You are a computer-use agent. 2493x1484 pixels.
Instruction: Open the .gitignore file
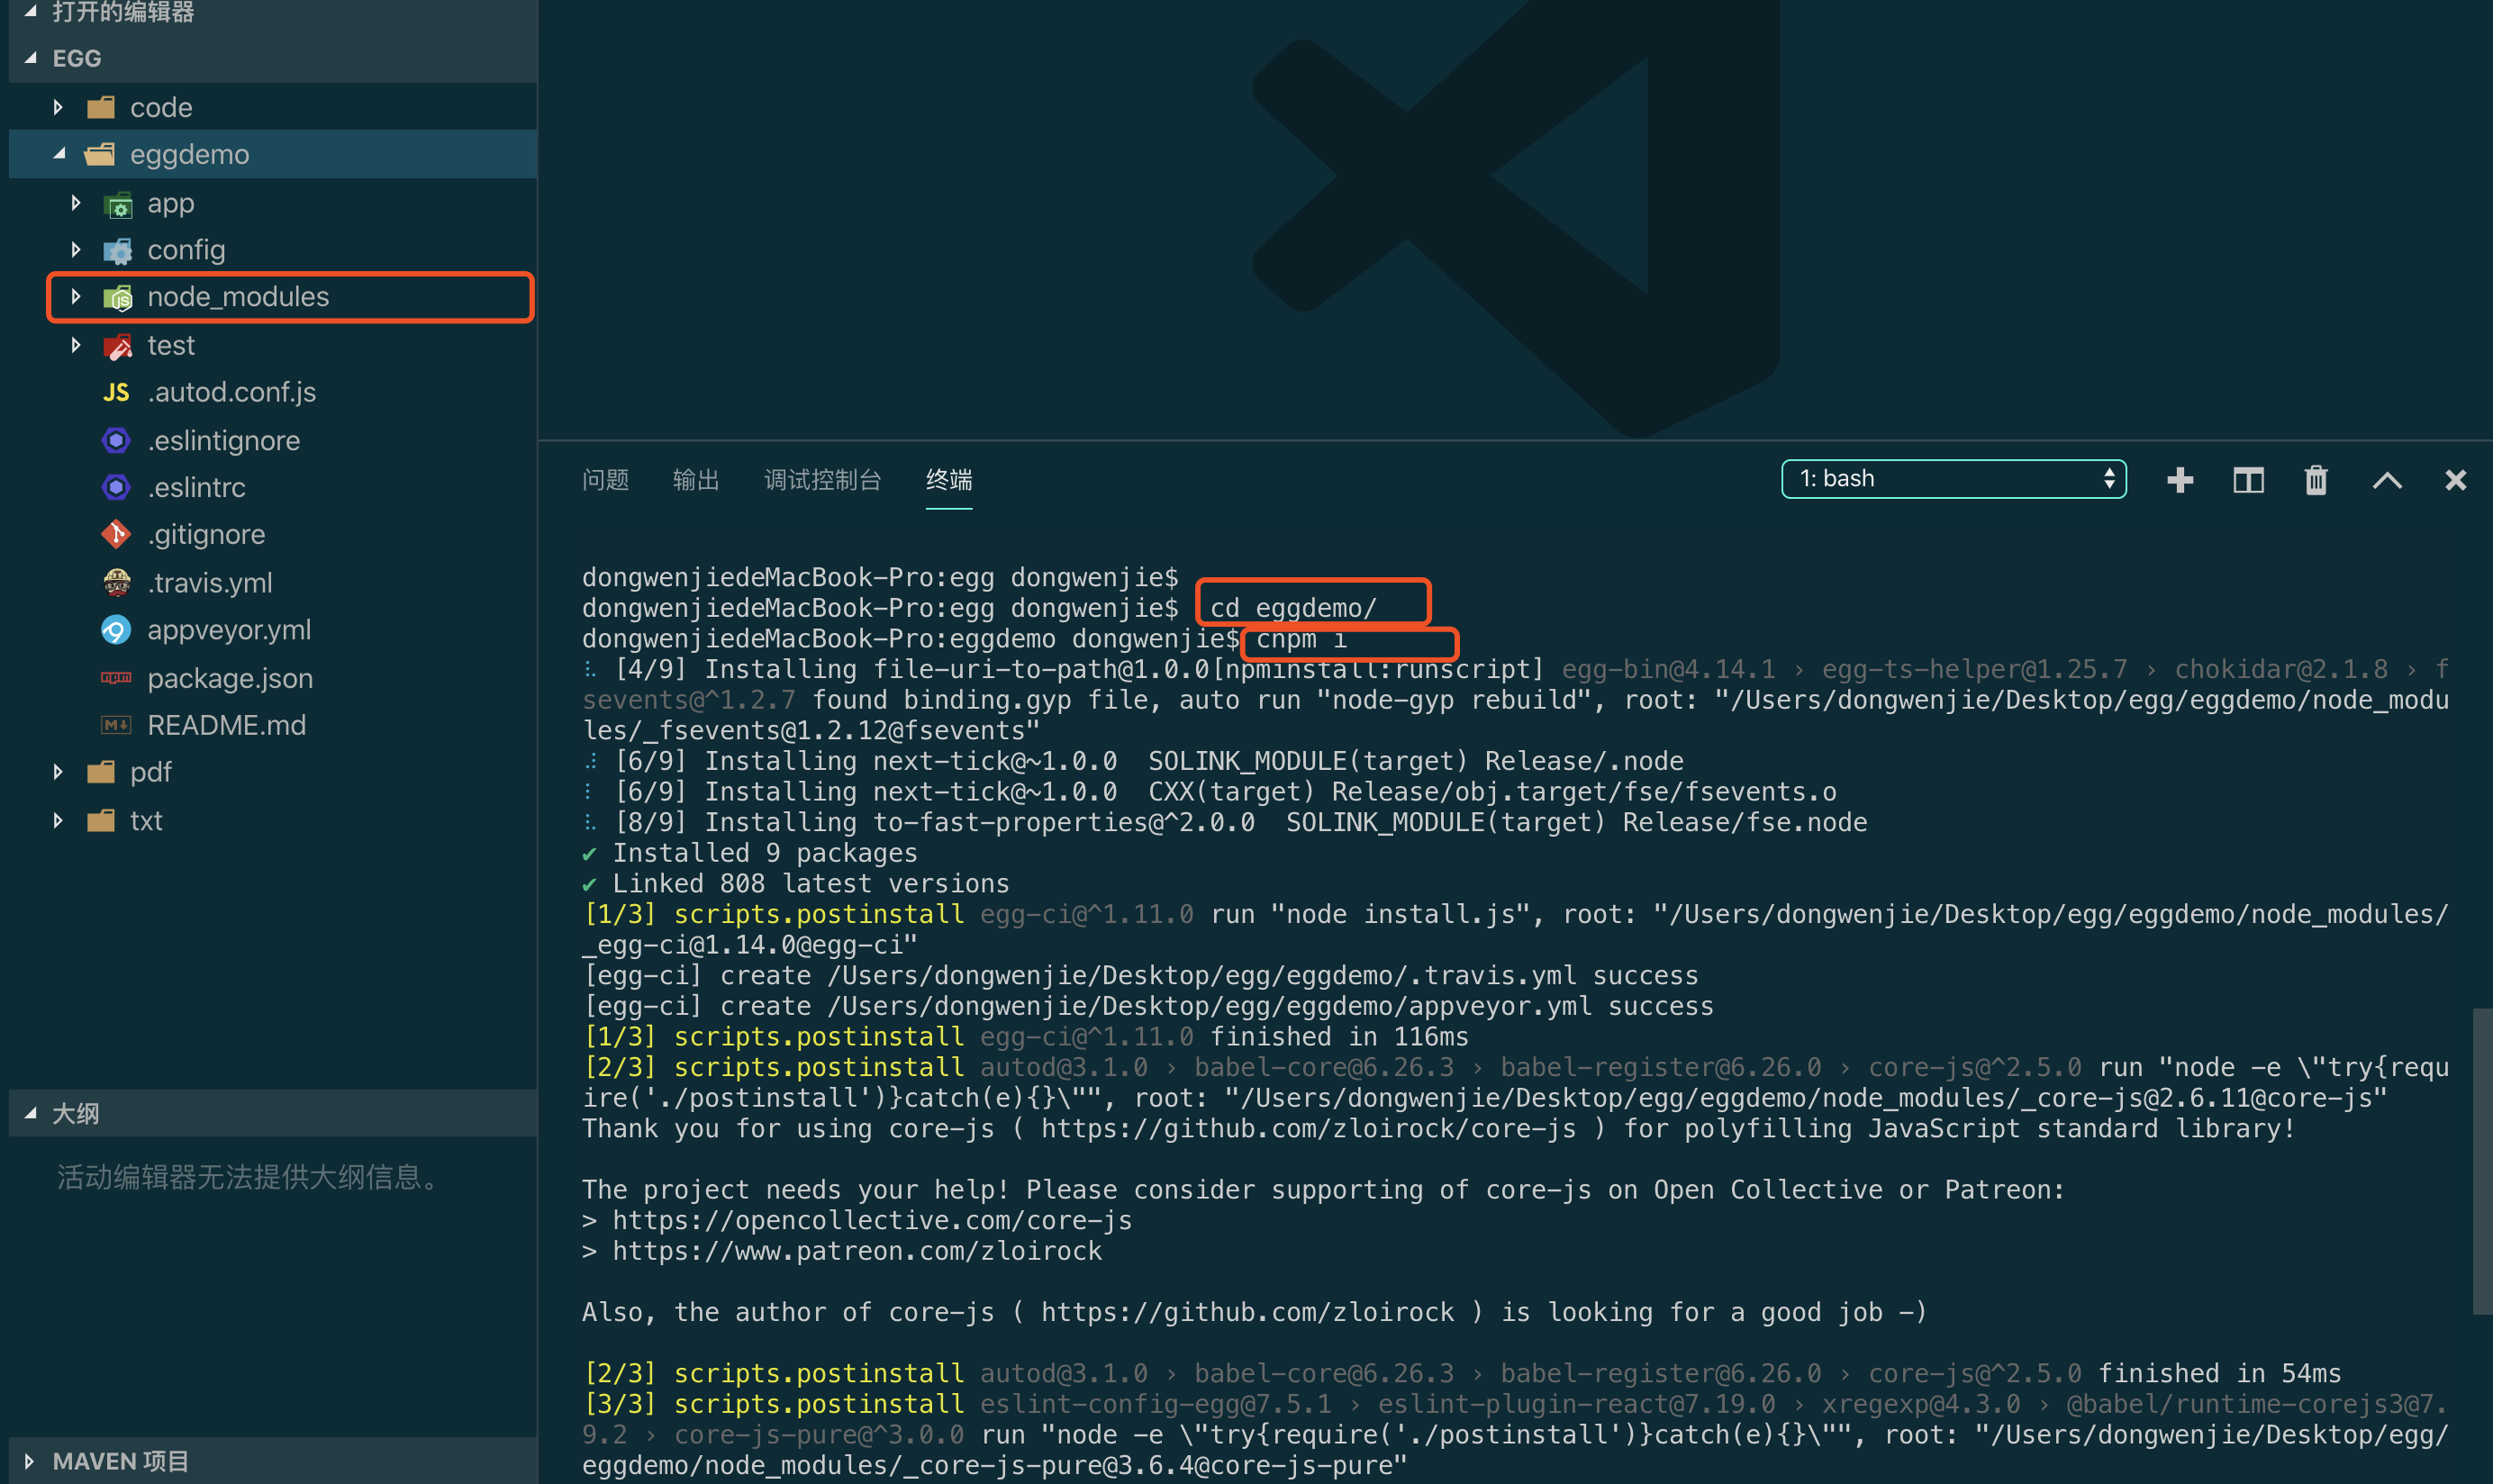[206, 534]
